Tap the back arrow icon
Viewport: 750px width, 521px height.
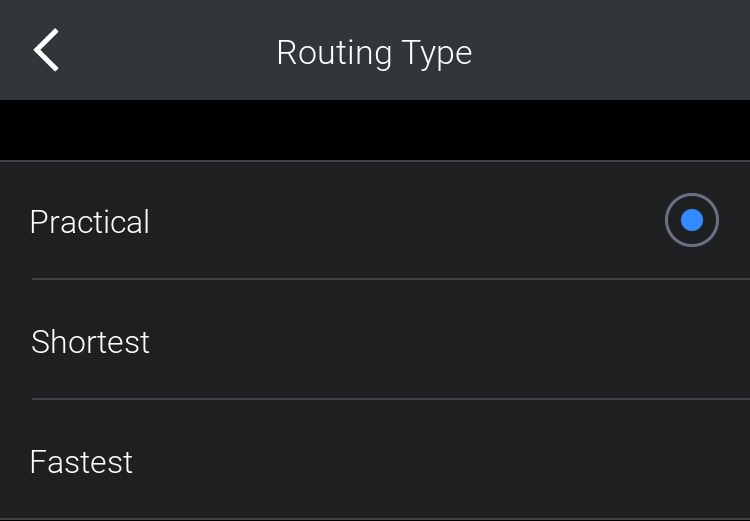pyautogui.click(x=46, y=50)
